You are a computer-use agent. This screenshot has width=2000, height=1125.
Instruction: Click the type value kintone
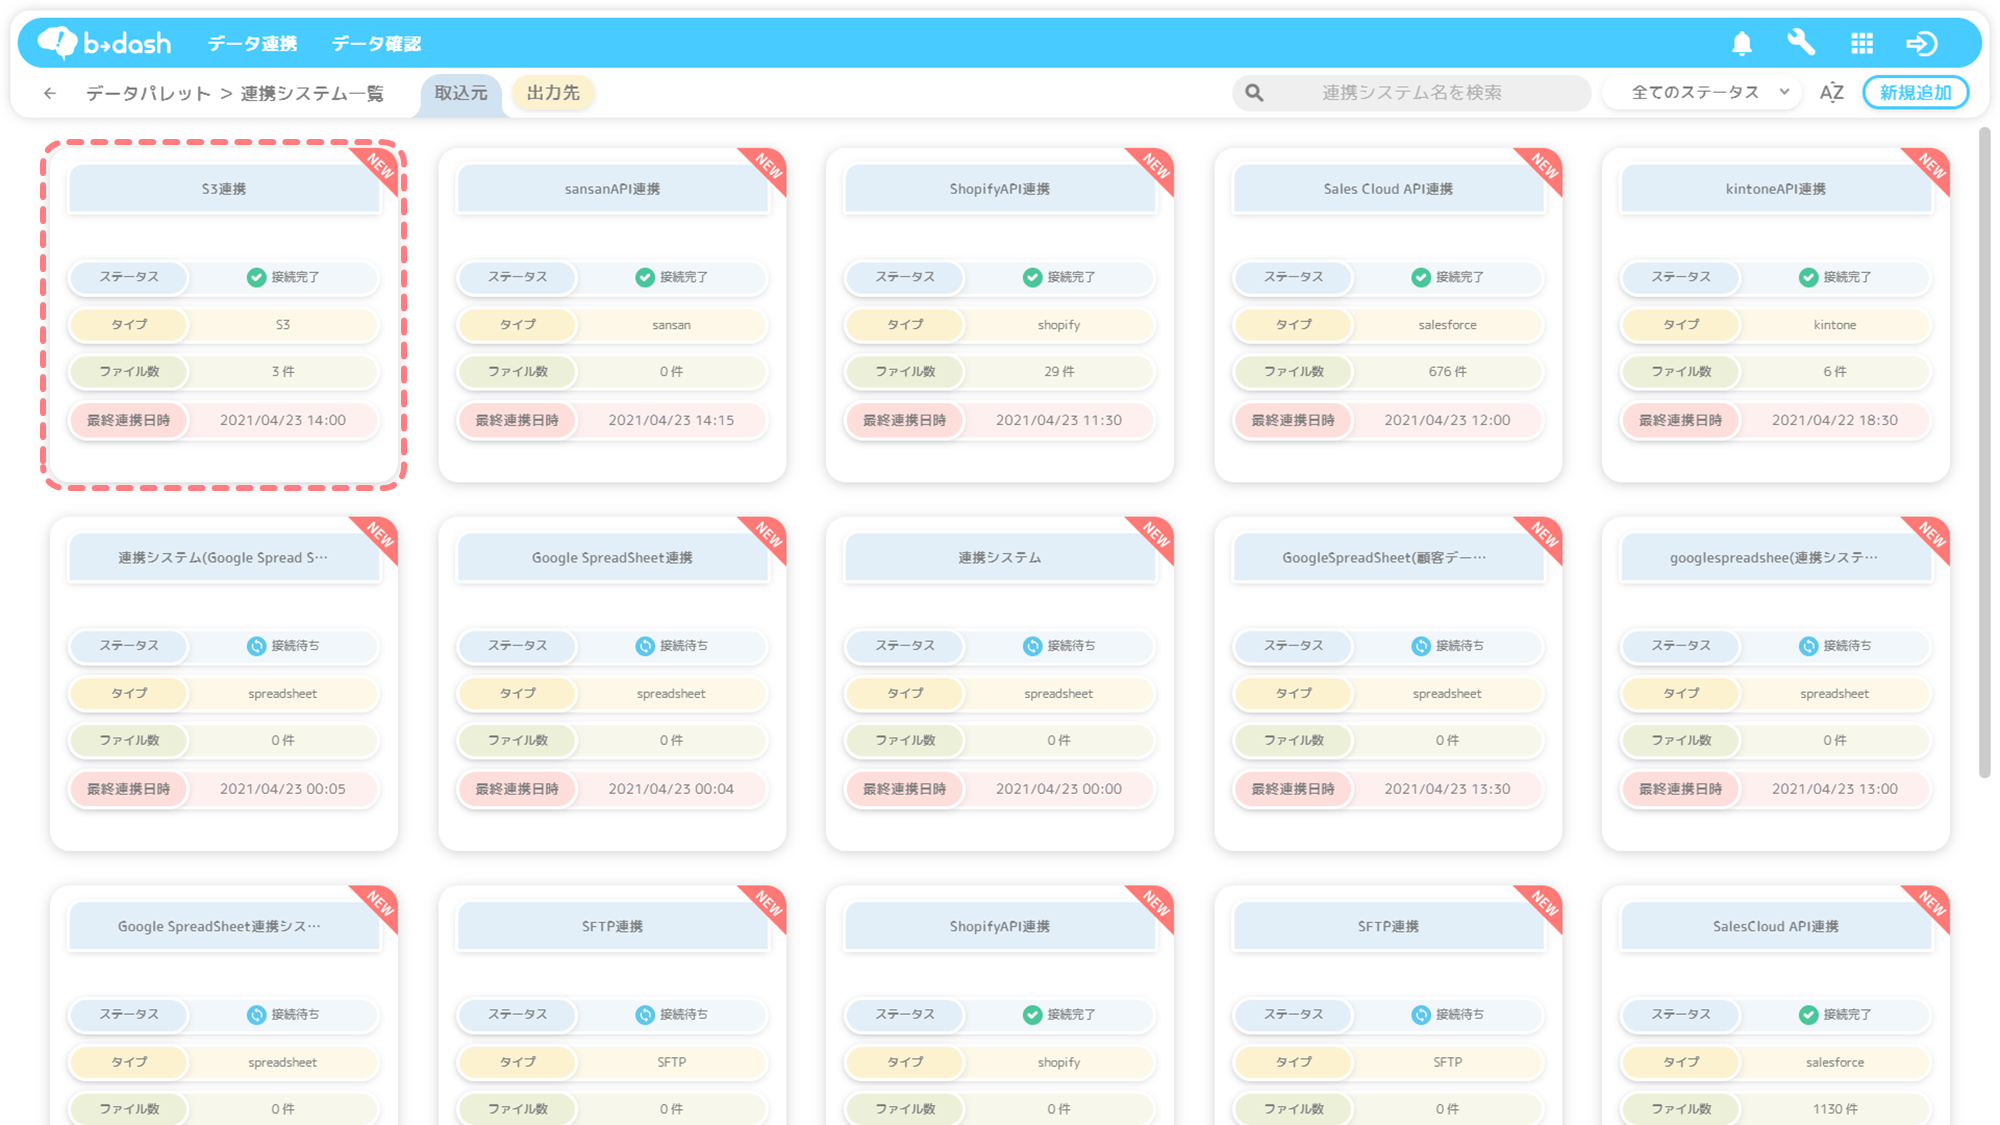tap(1835, 325)
